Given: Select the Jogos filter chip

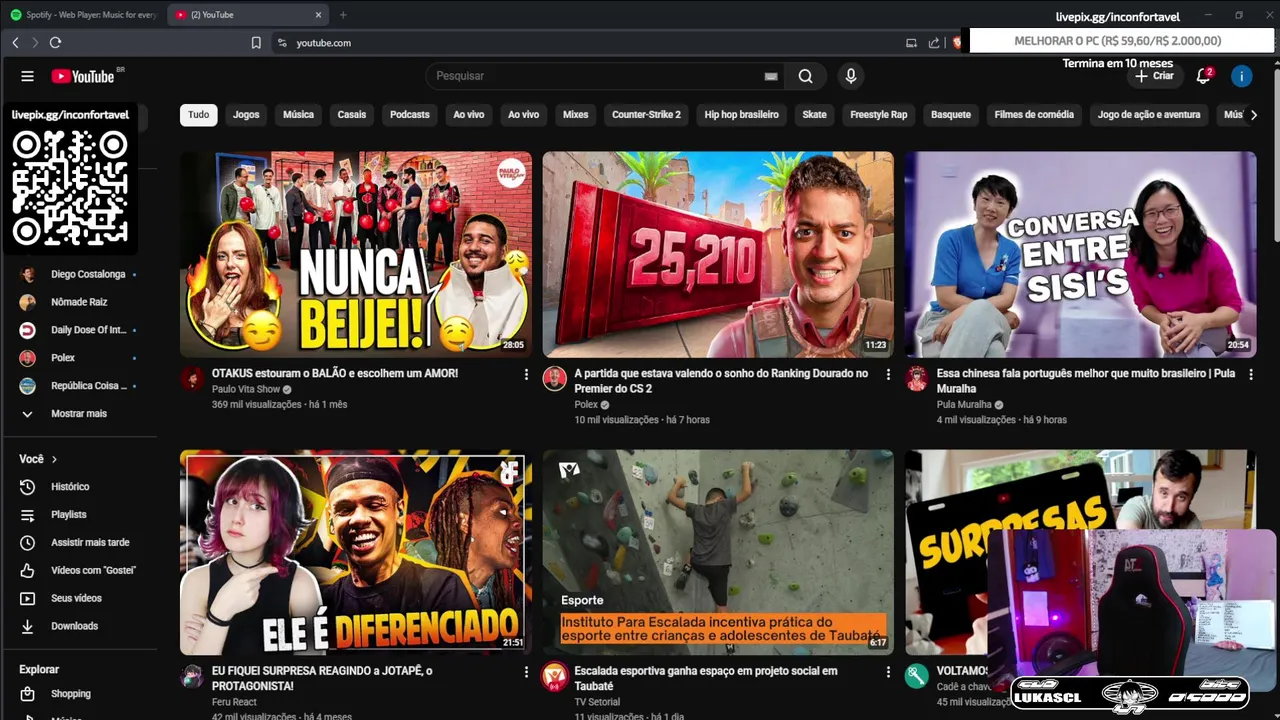Looking at the screenshot, I should 246,115.
